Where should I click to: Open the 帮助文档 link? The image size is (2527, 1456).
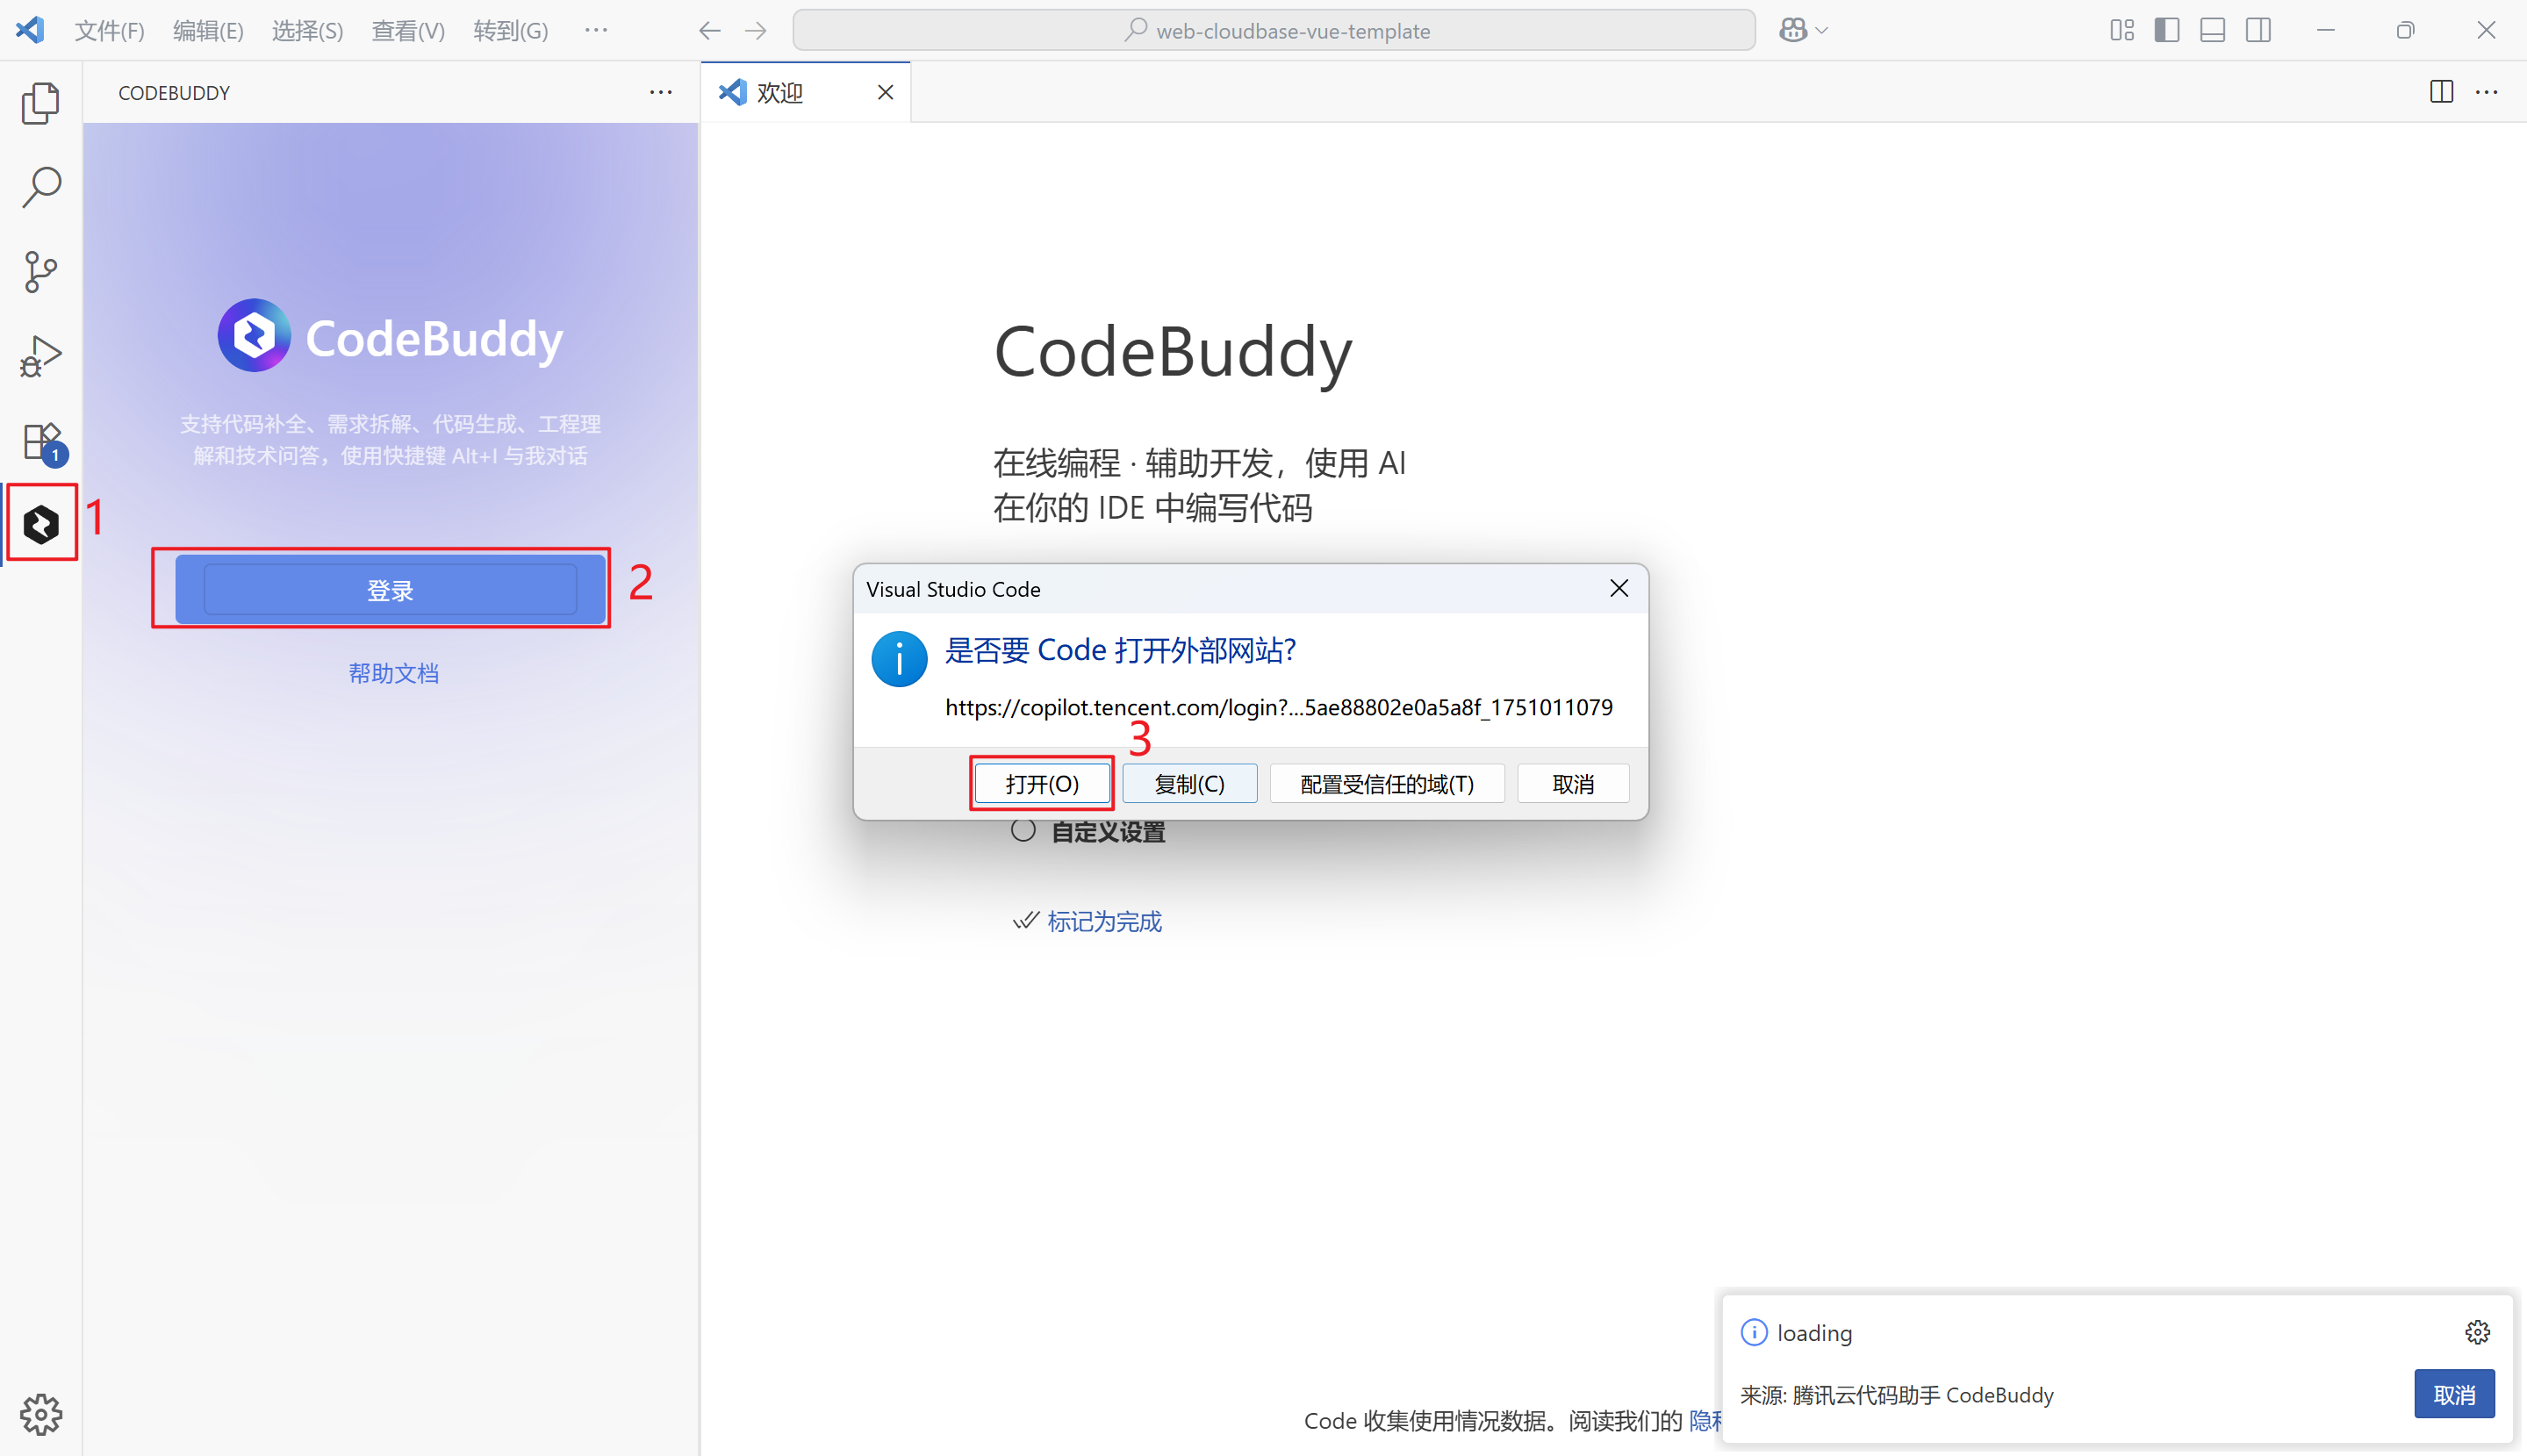pos(393,673)
